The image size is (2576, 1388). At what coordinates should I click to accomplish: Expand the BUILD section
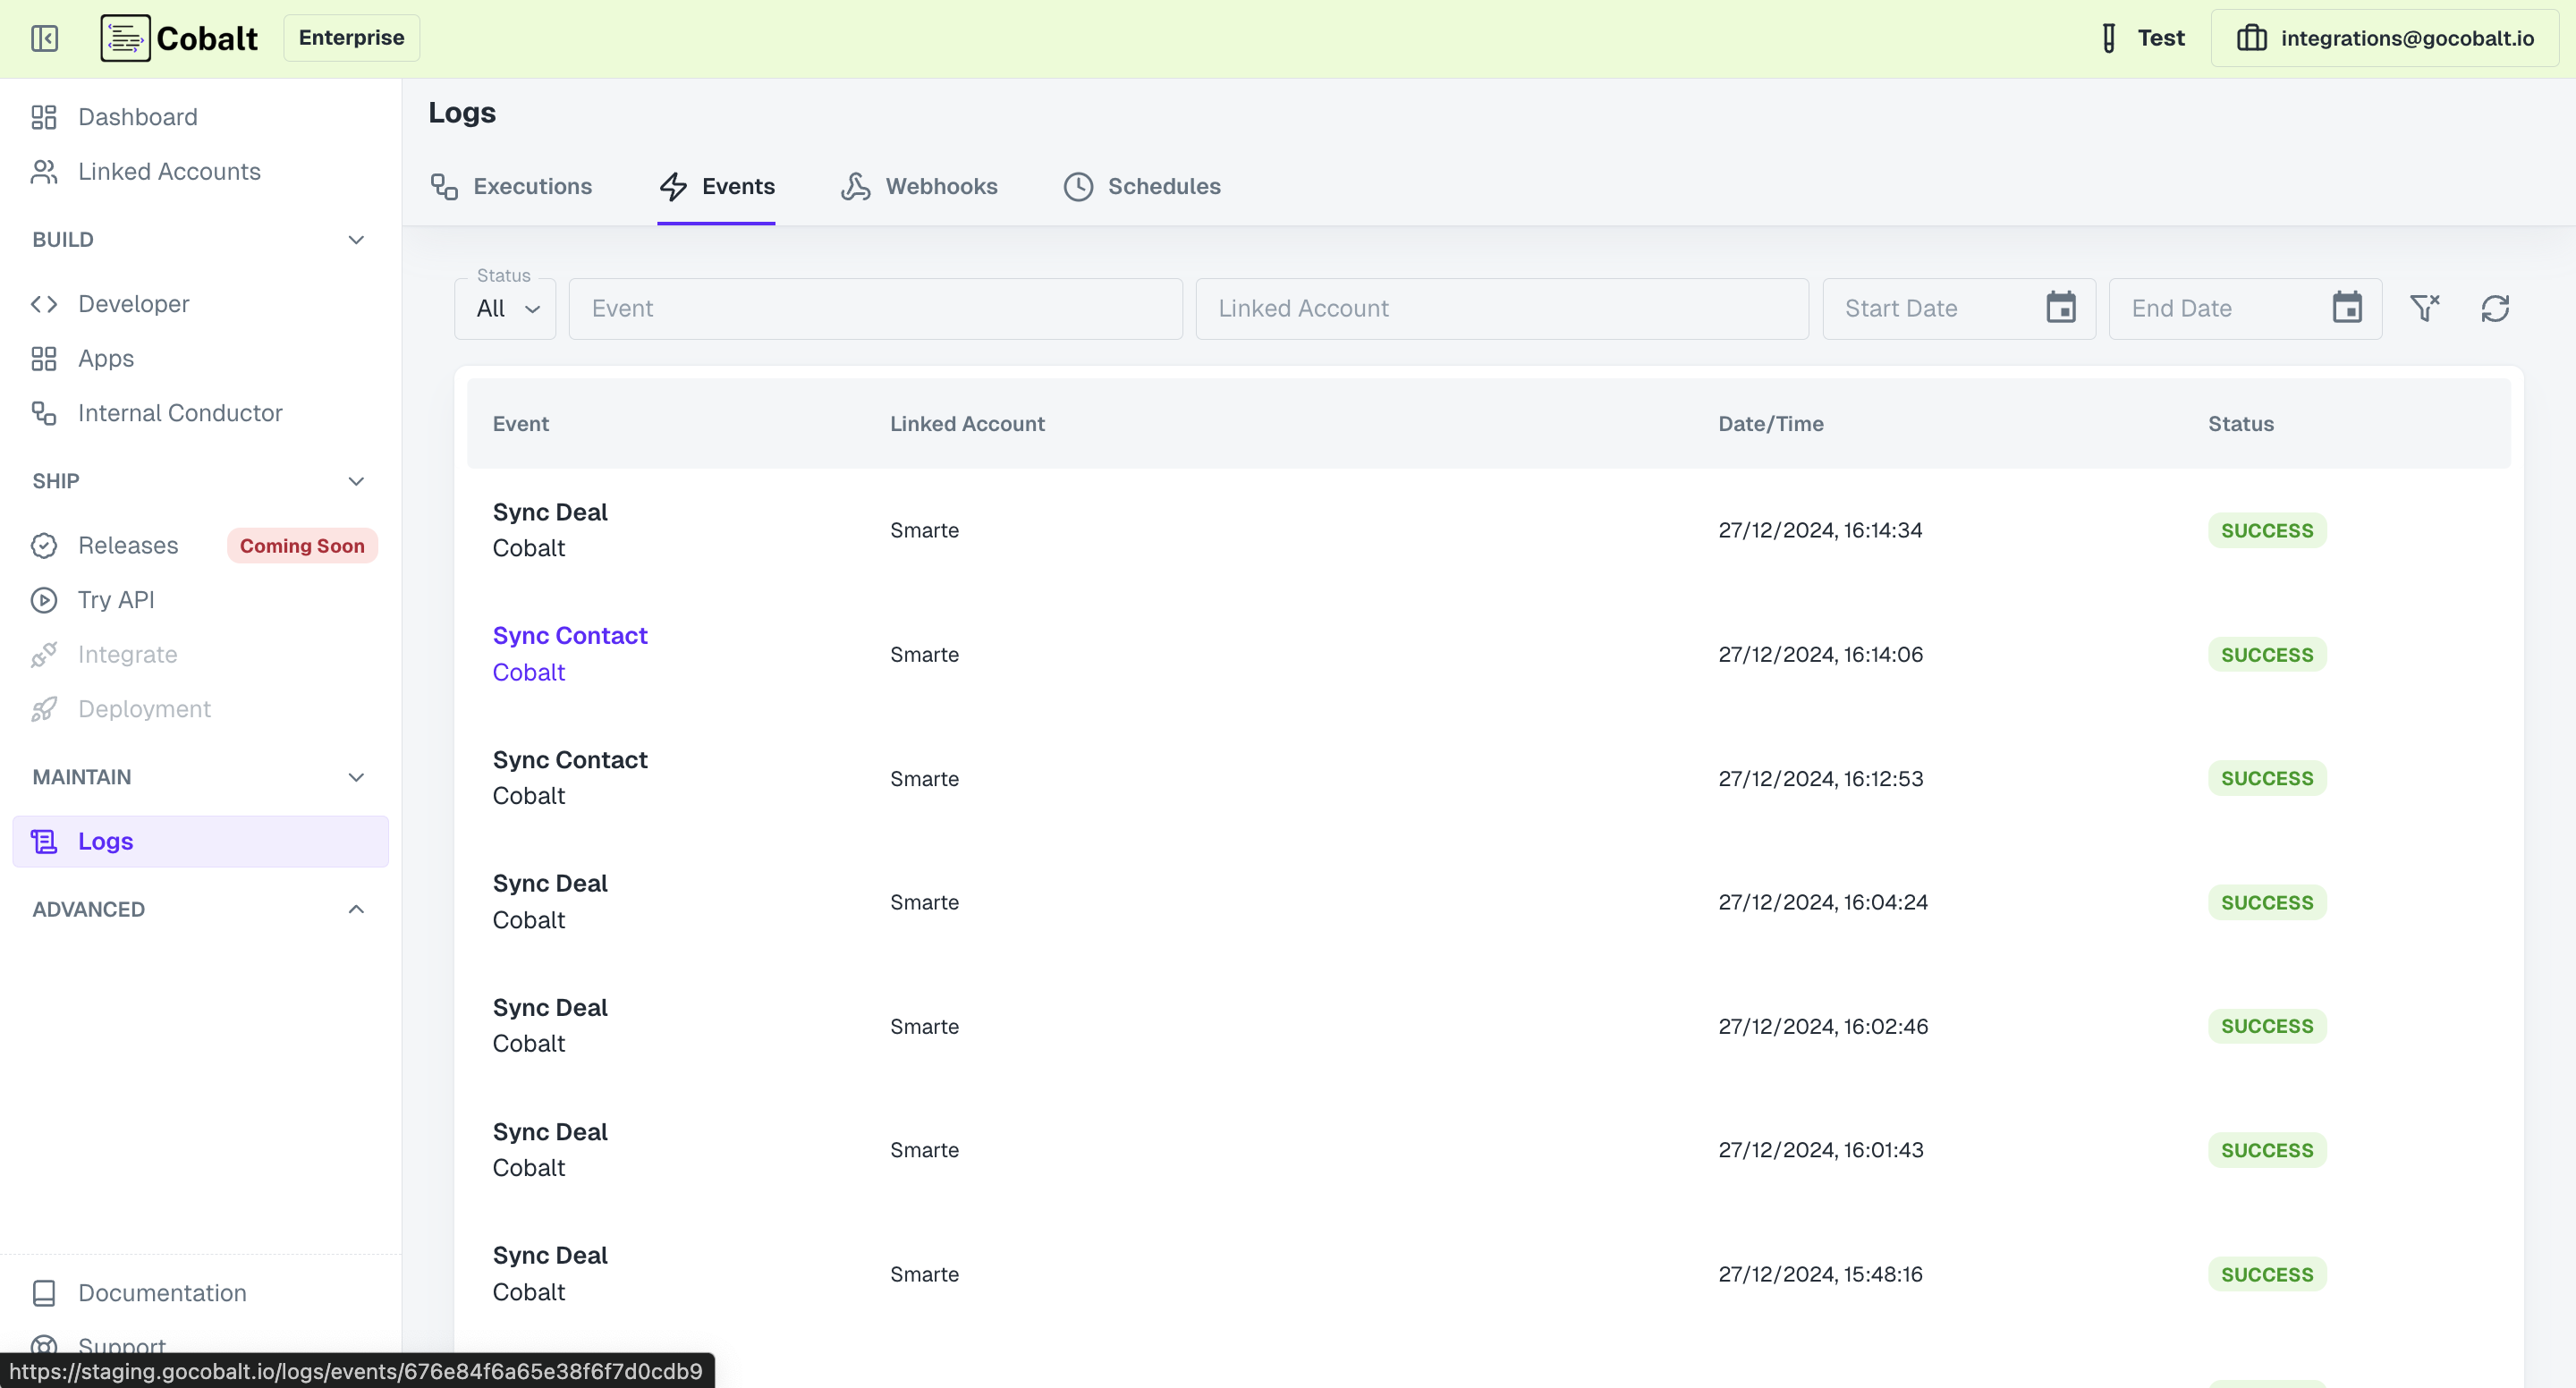(x=356, y=240)
